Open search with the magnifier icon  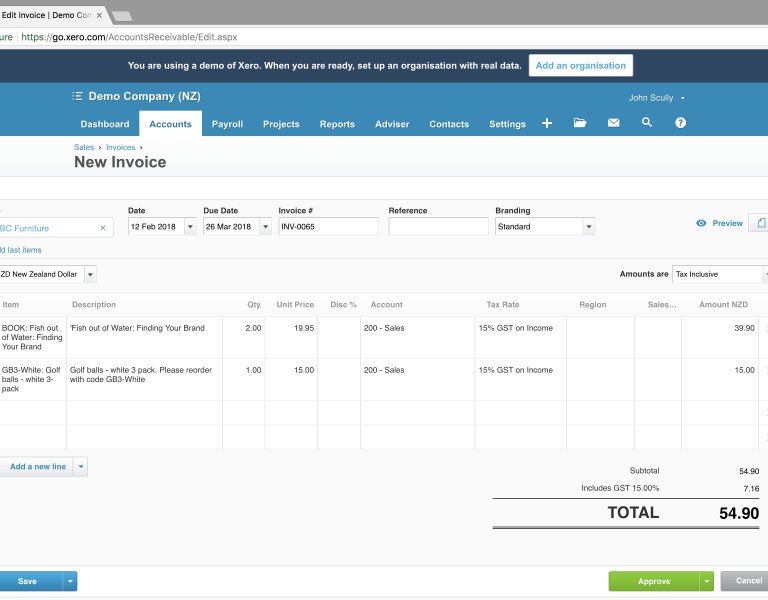(x=647, y=123)
